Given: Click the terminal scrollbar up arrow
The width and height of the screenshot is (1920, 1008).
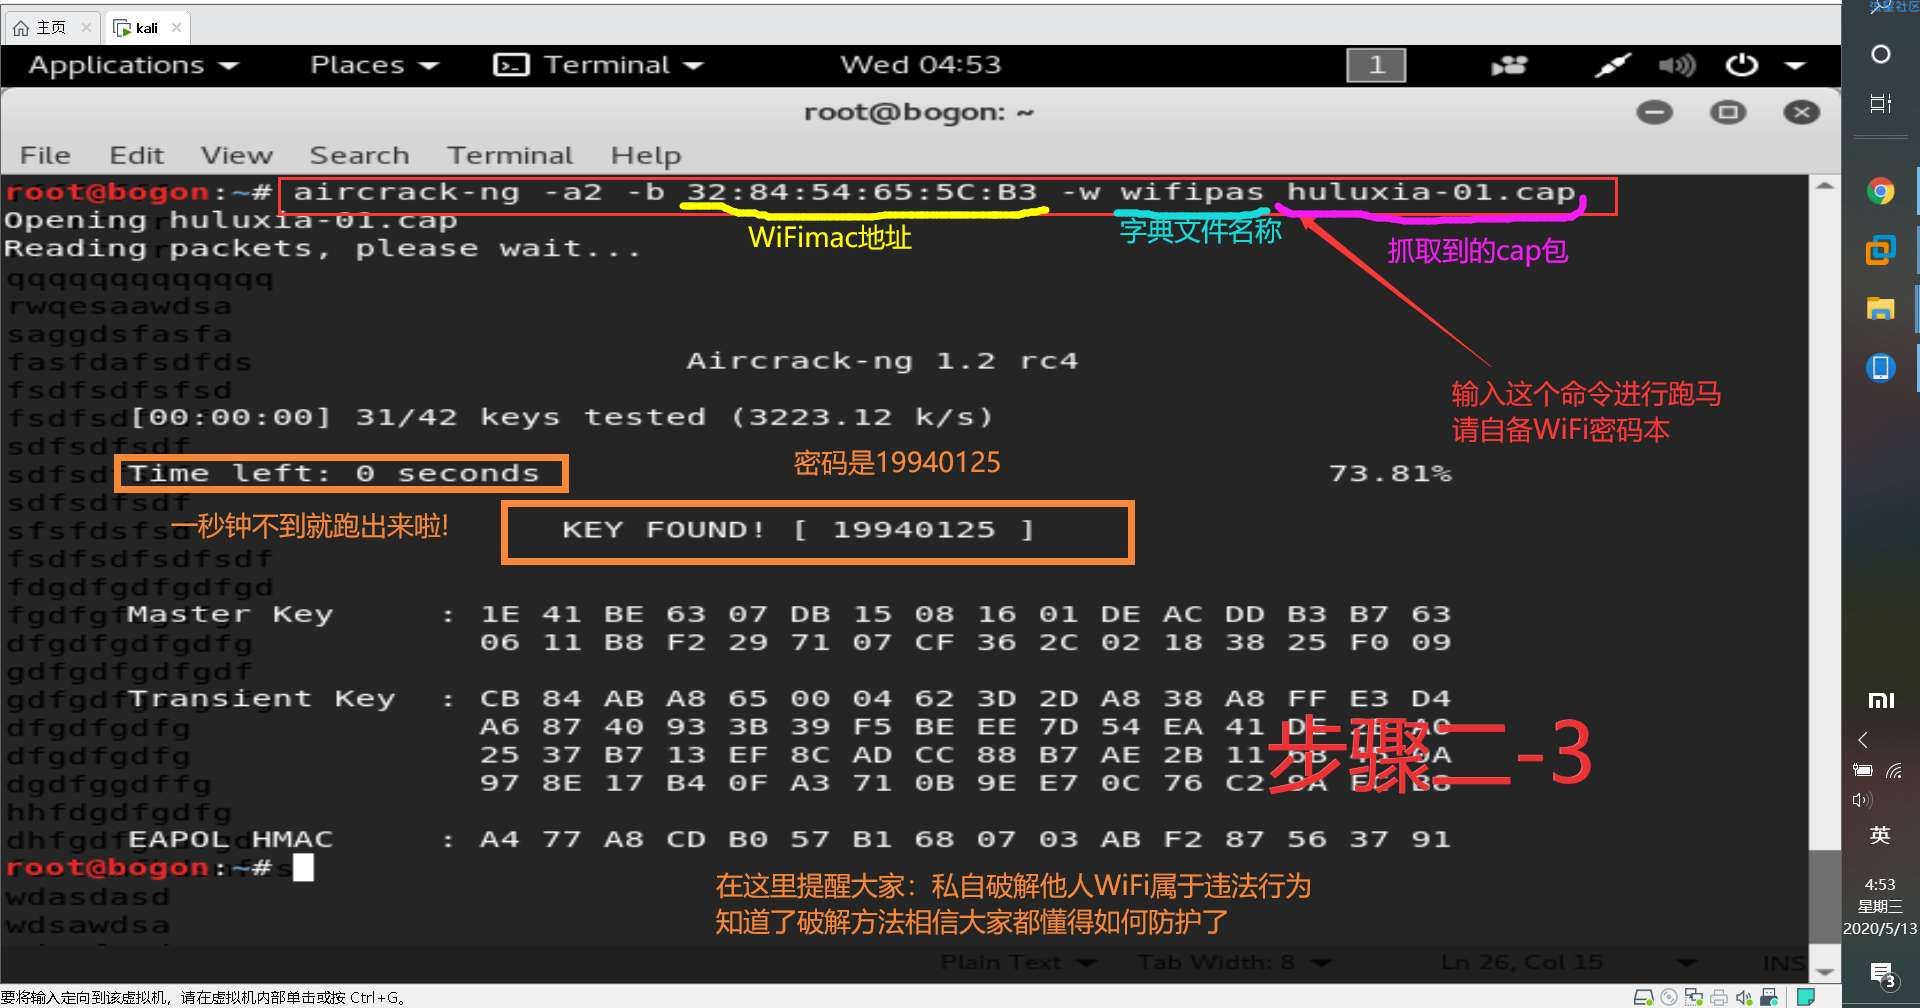Looking at the screenshot, I should (1824, 186).
